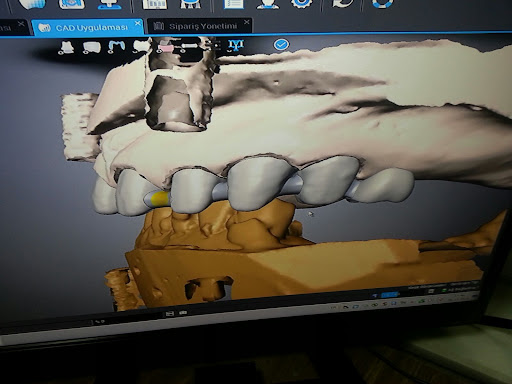
Task: Click the small icon beside the save disk
Action: pyautogui.click(x=183, y=313)
